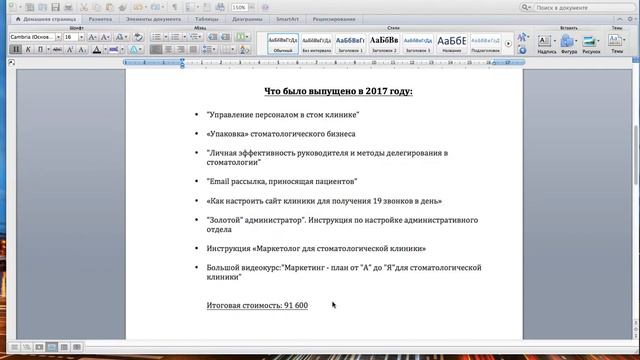Toggle bold formatting button

coord(15,49)
